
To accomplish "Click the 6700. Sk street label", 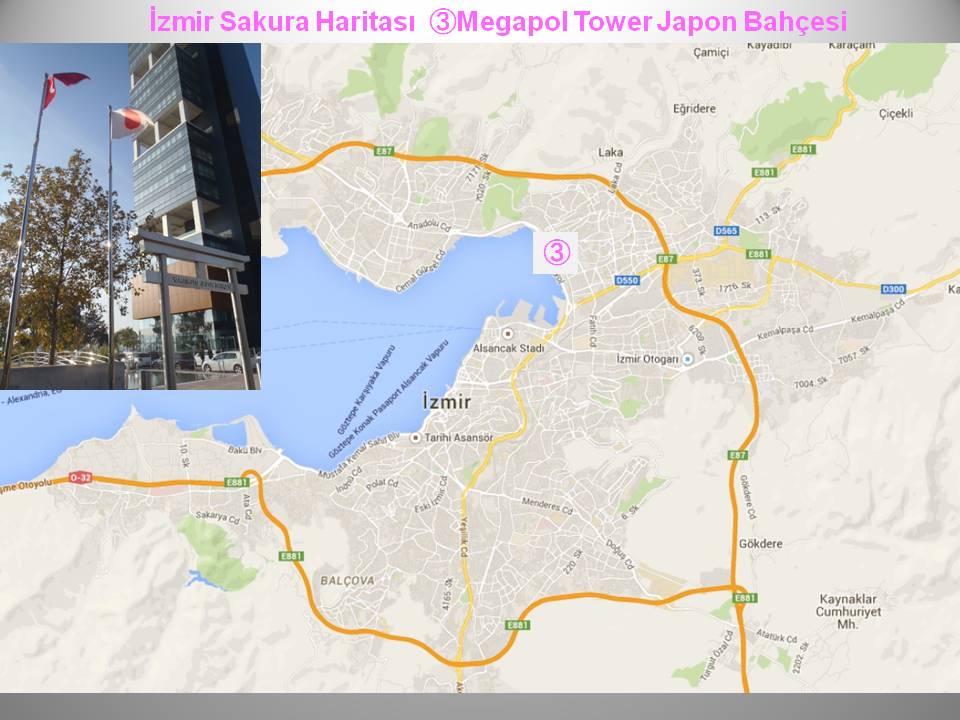I will click(697, 340).
